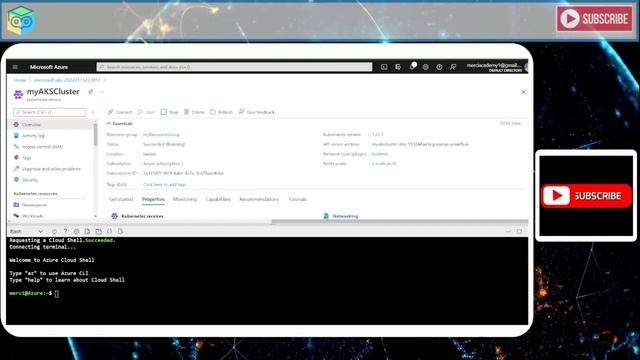Screen dimensions: 640x360
Task: Open the Azure portal hamburger menu
Action: point(15,67)
